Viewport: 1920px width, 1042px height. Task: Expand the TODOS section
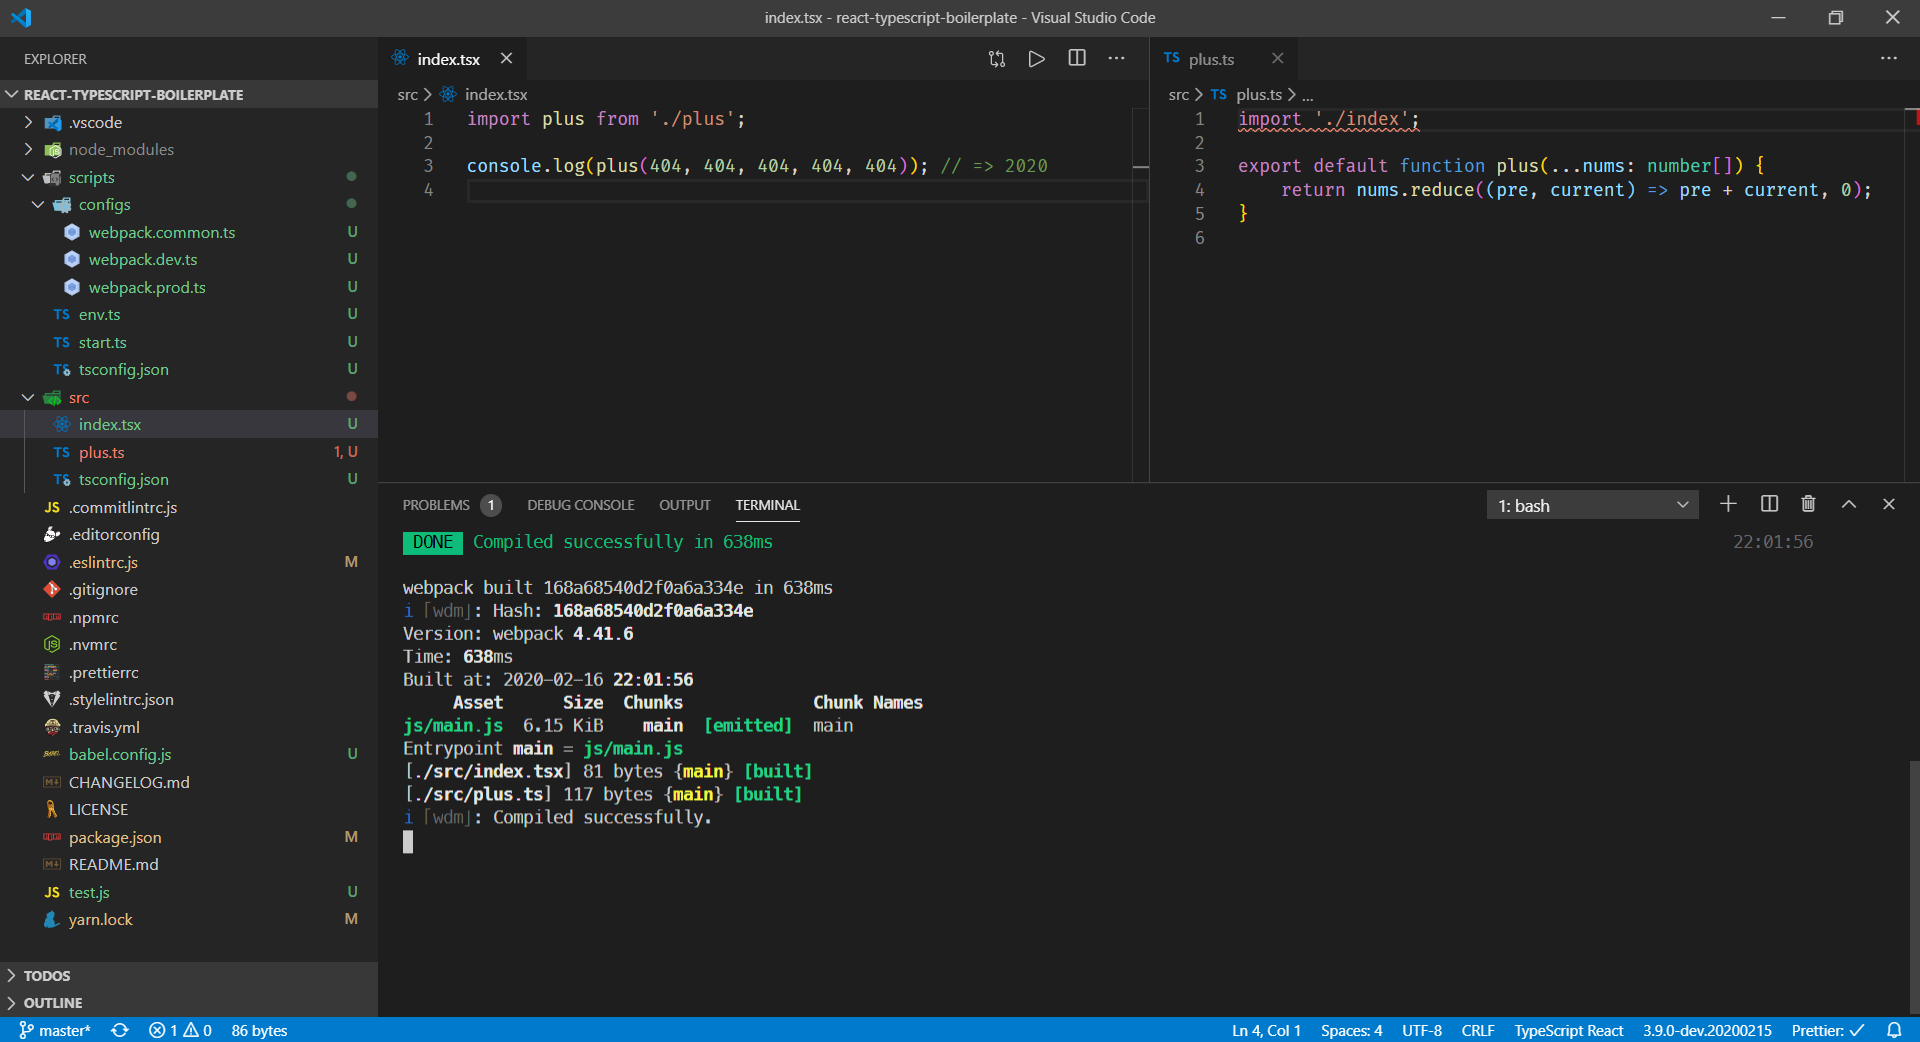point(189,975)
